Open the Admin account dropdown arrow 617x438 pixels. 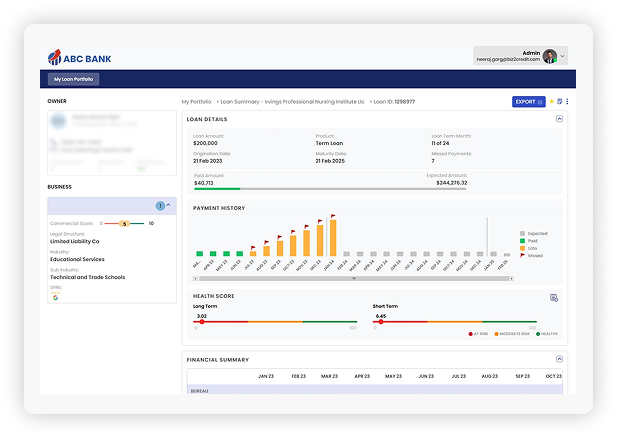click(563, 56)
